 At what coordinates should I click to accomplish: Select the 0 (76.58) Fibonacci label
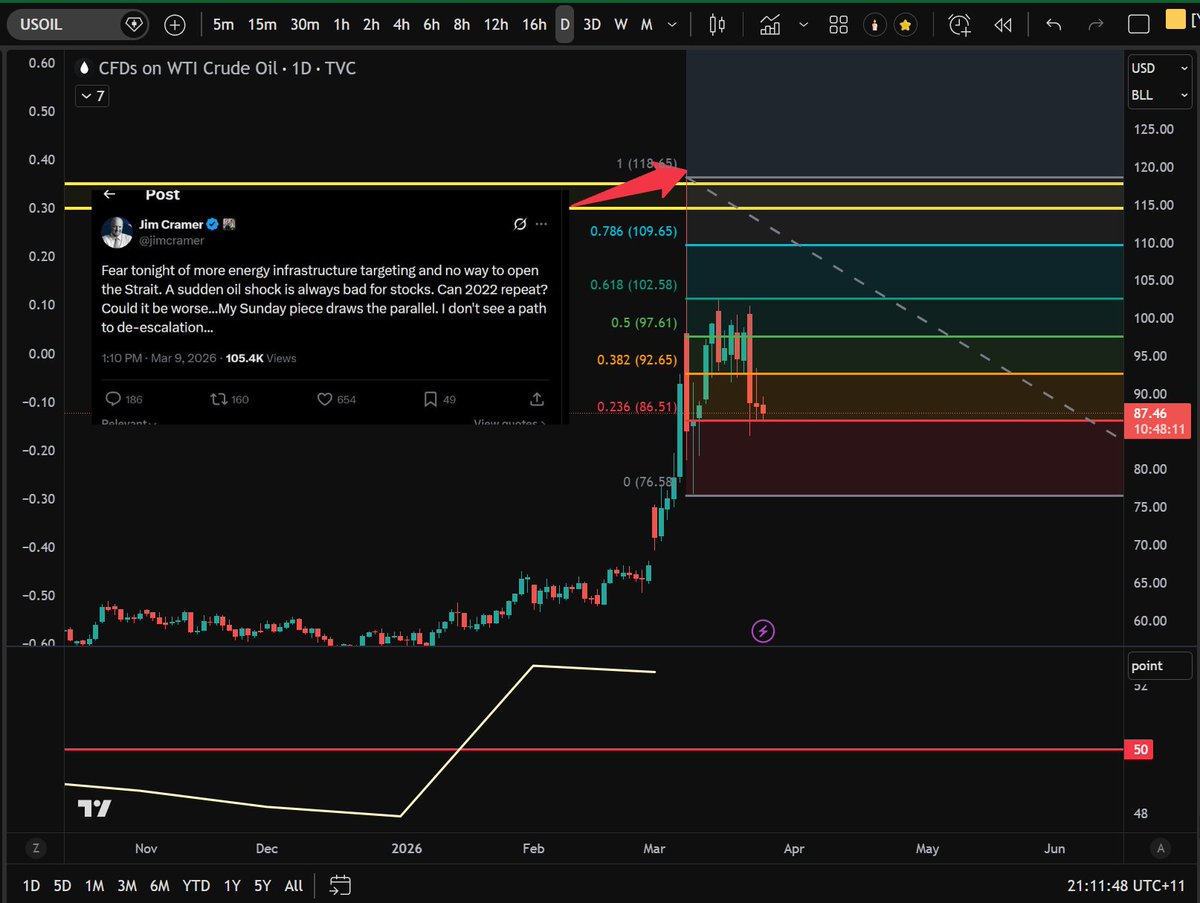(650, 482)
